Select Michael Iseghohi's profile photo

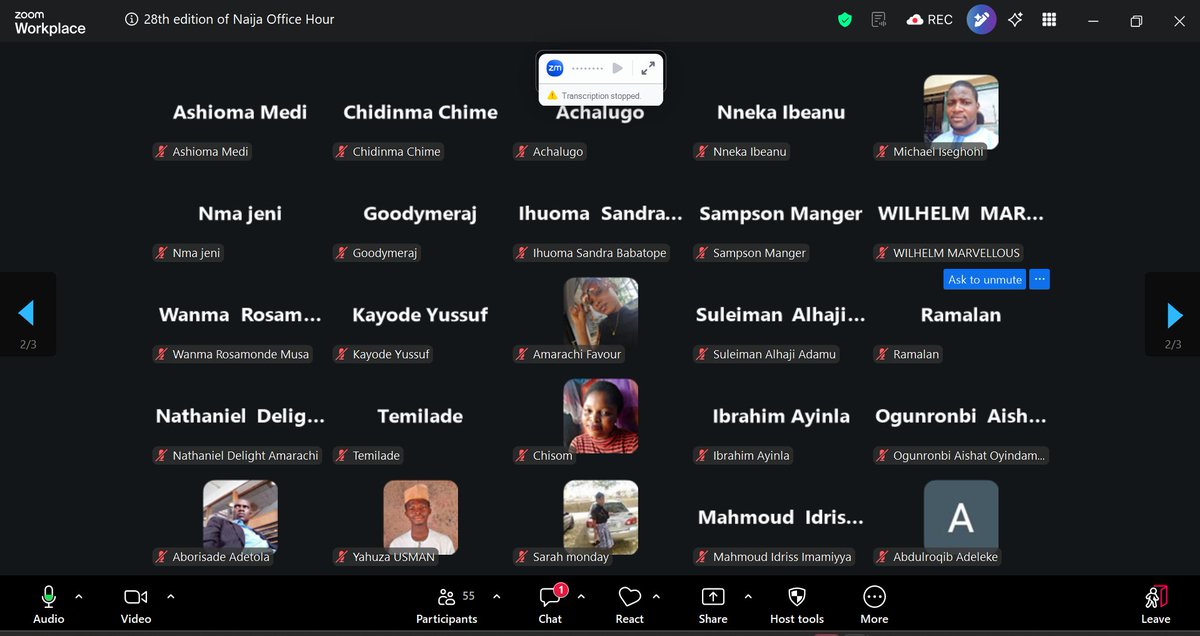point(961,112)
